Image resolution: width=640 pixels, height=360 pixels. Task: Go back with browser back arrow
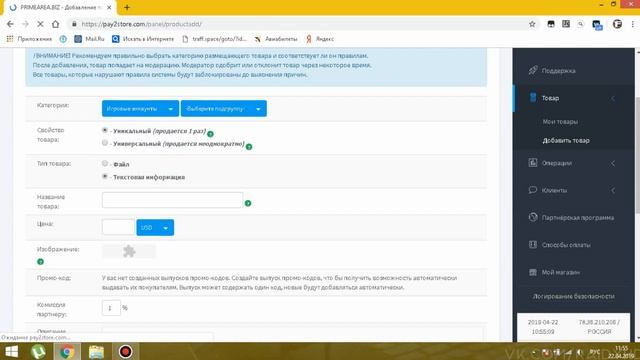click(10, 24)
